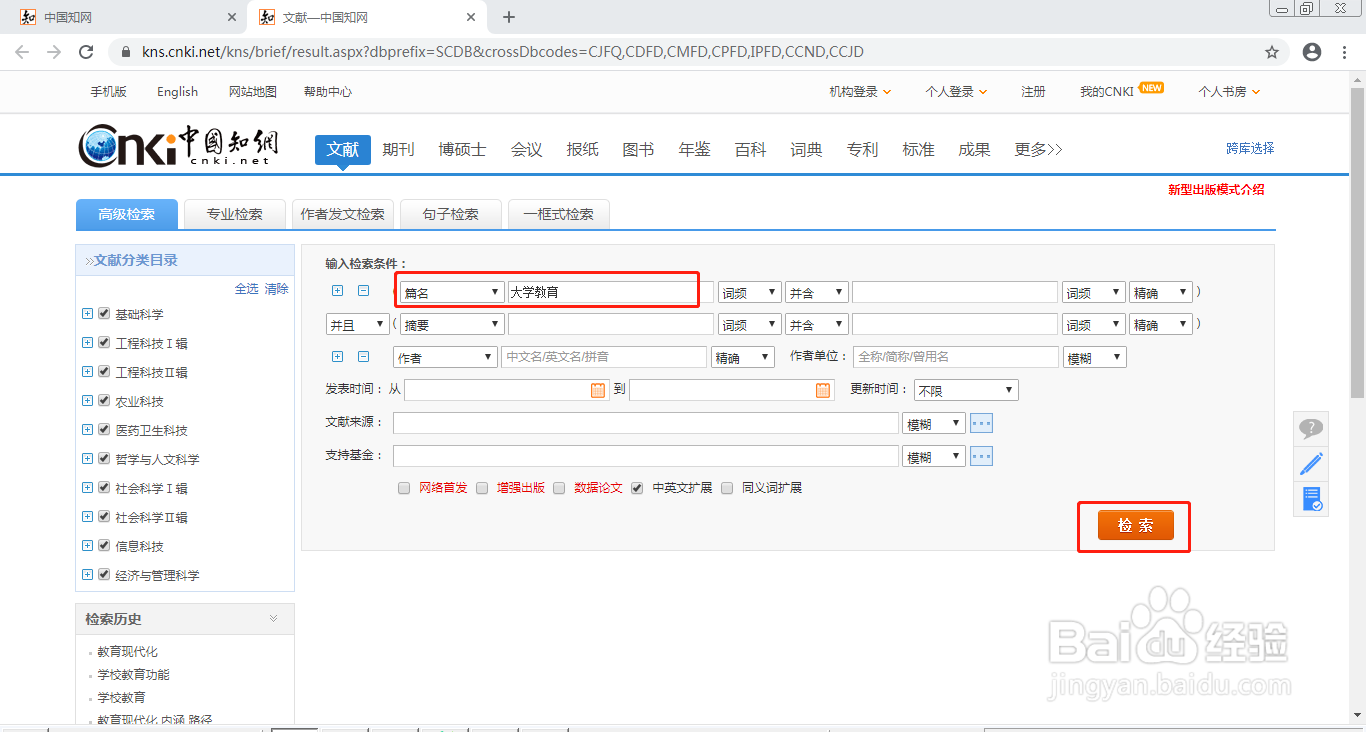Open the calendar picker for publication end date
Viewport: 1366px width, 732px height.
click(x=822, y=389)
